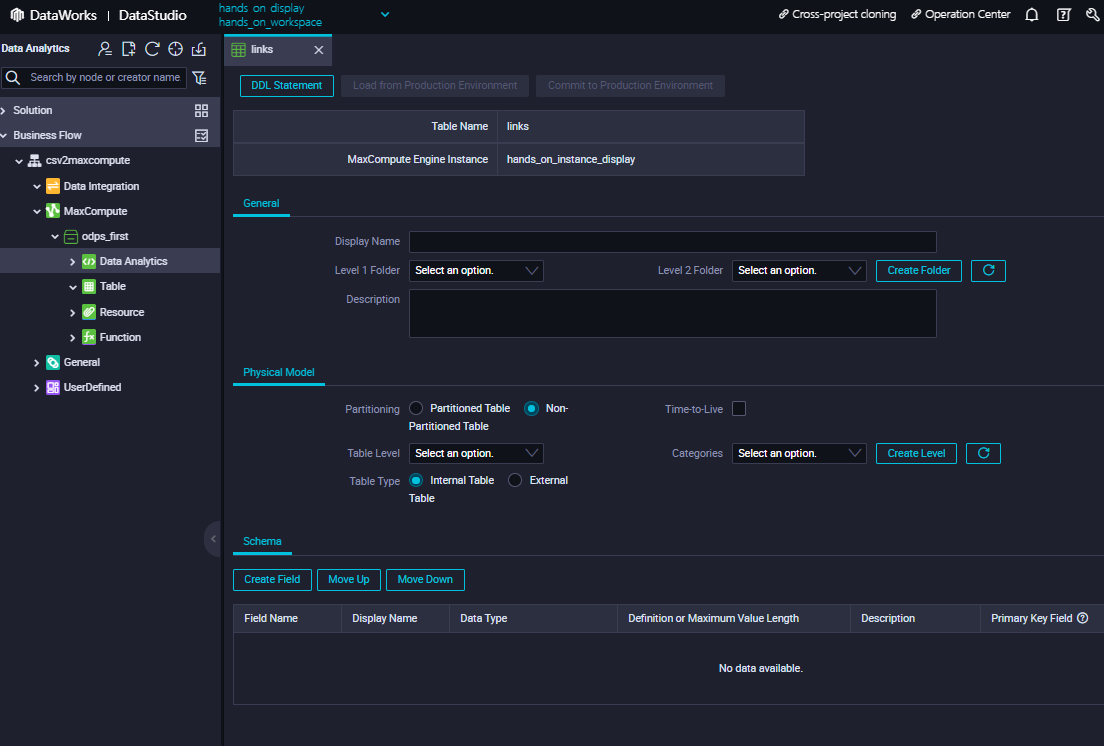Select the MaxCompute engine icon

tap(53, 211)
